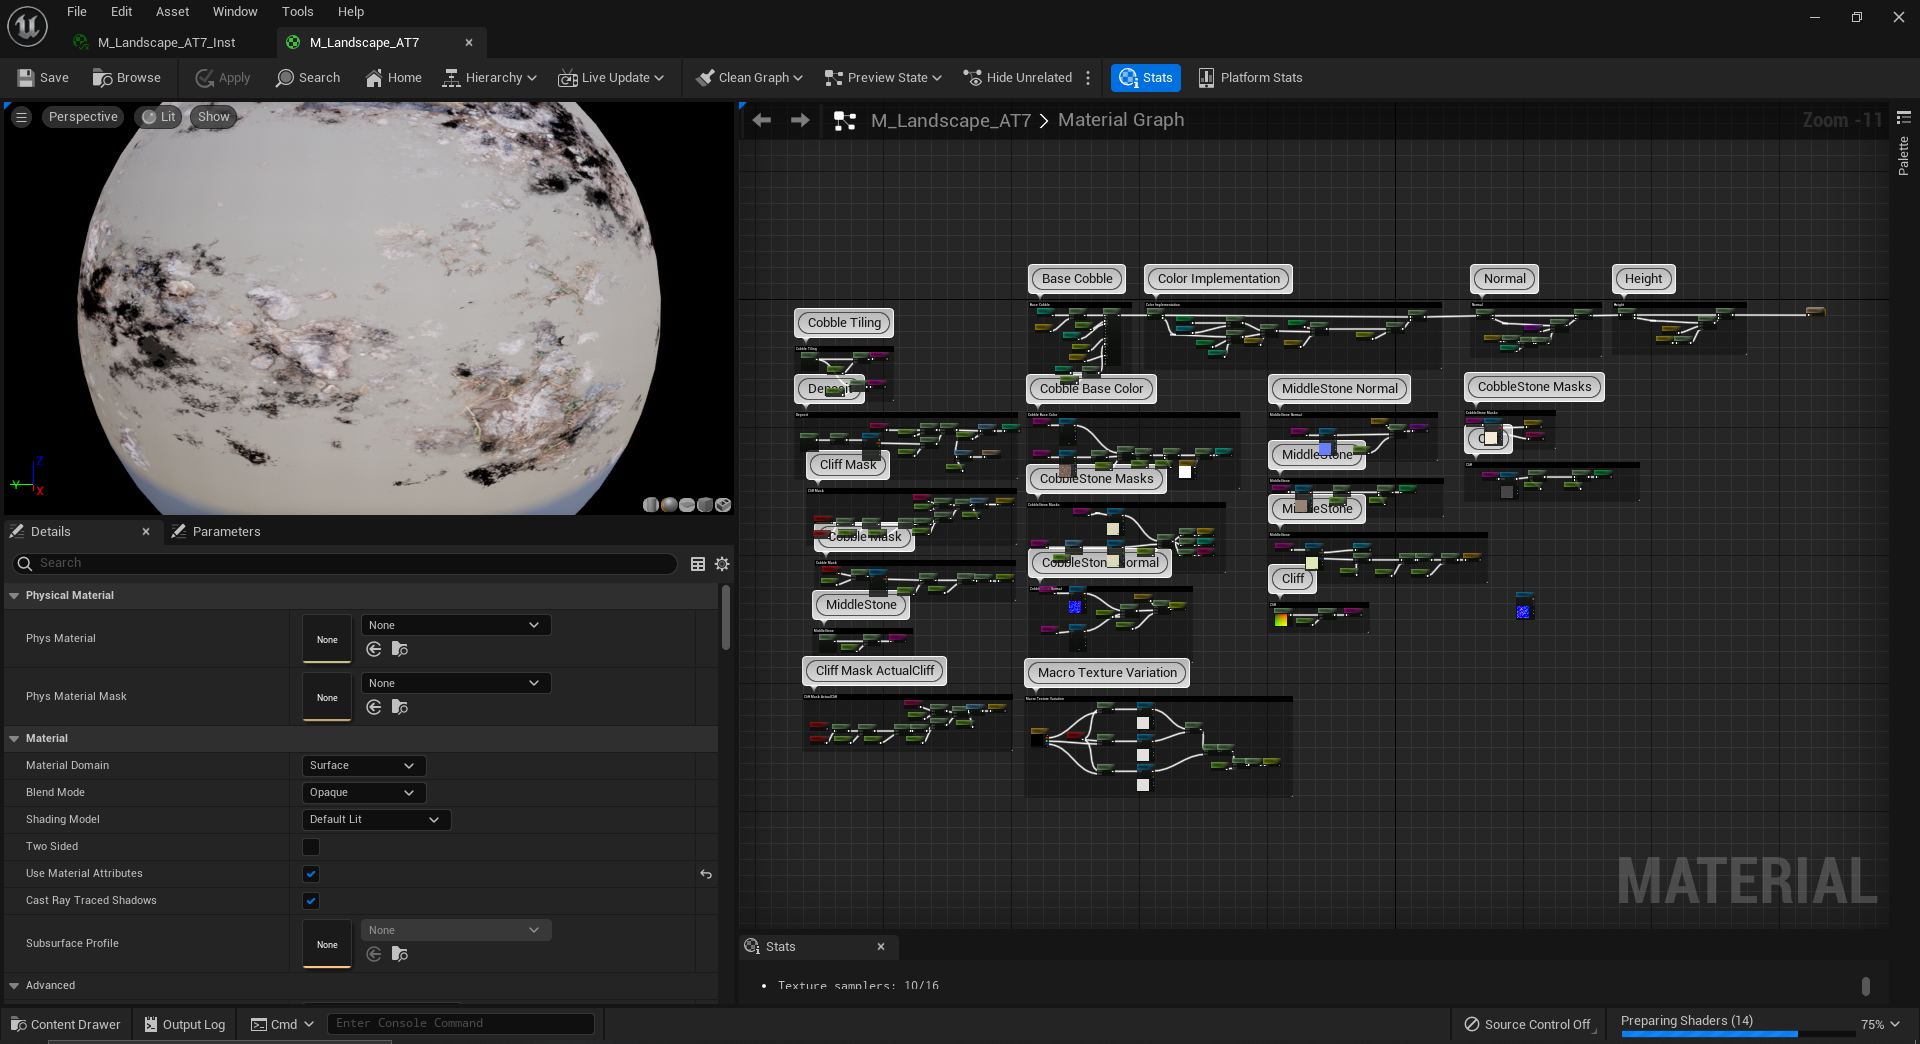
Task: Click the Preparing Shaders progress bar
Action: [x=1709, y=1033]
